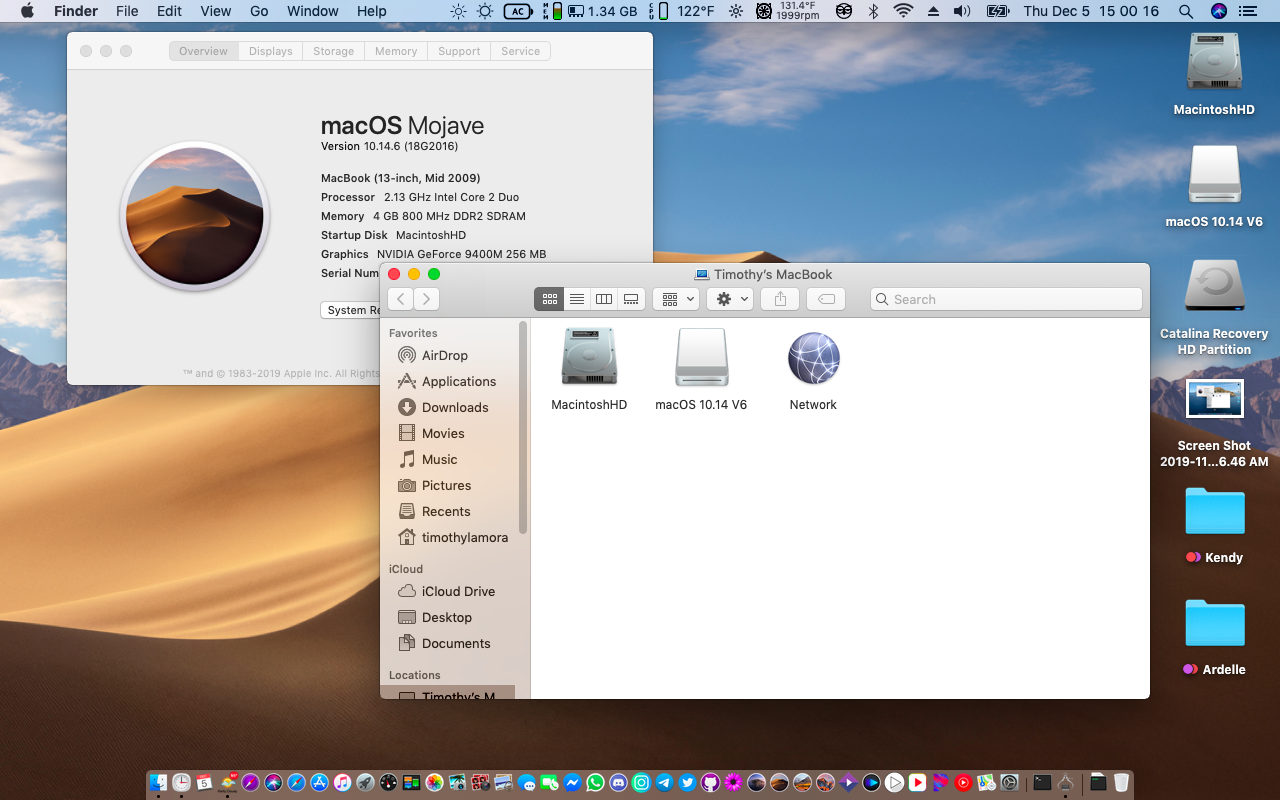Click the Finder sidebar scrollbar
Image resolution: width=1280 pixels, height=800 pixels.
(523, 427)
